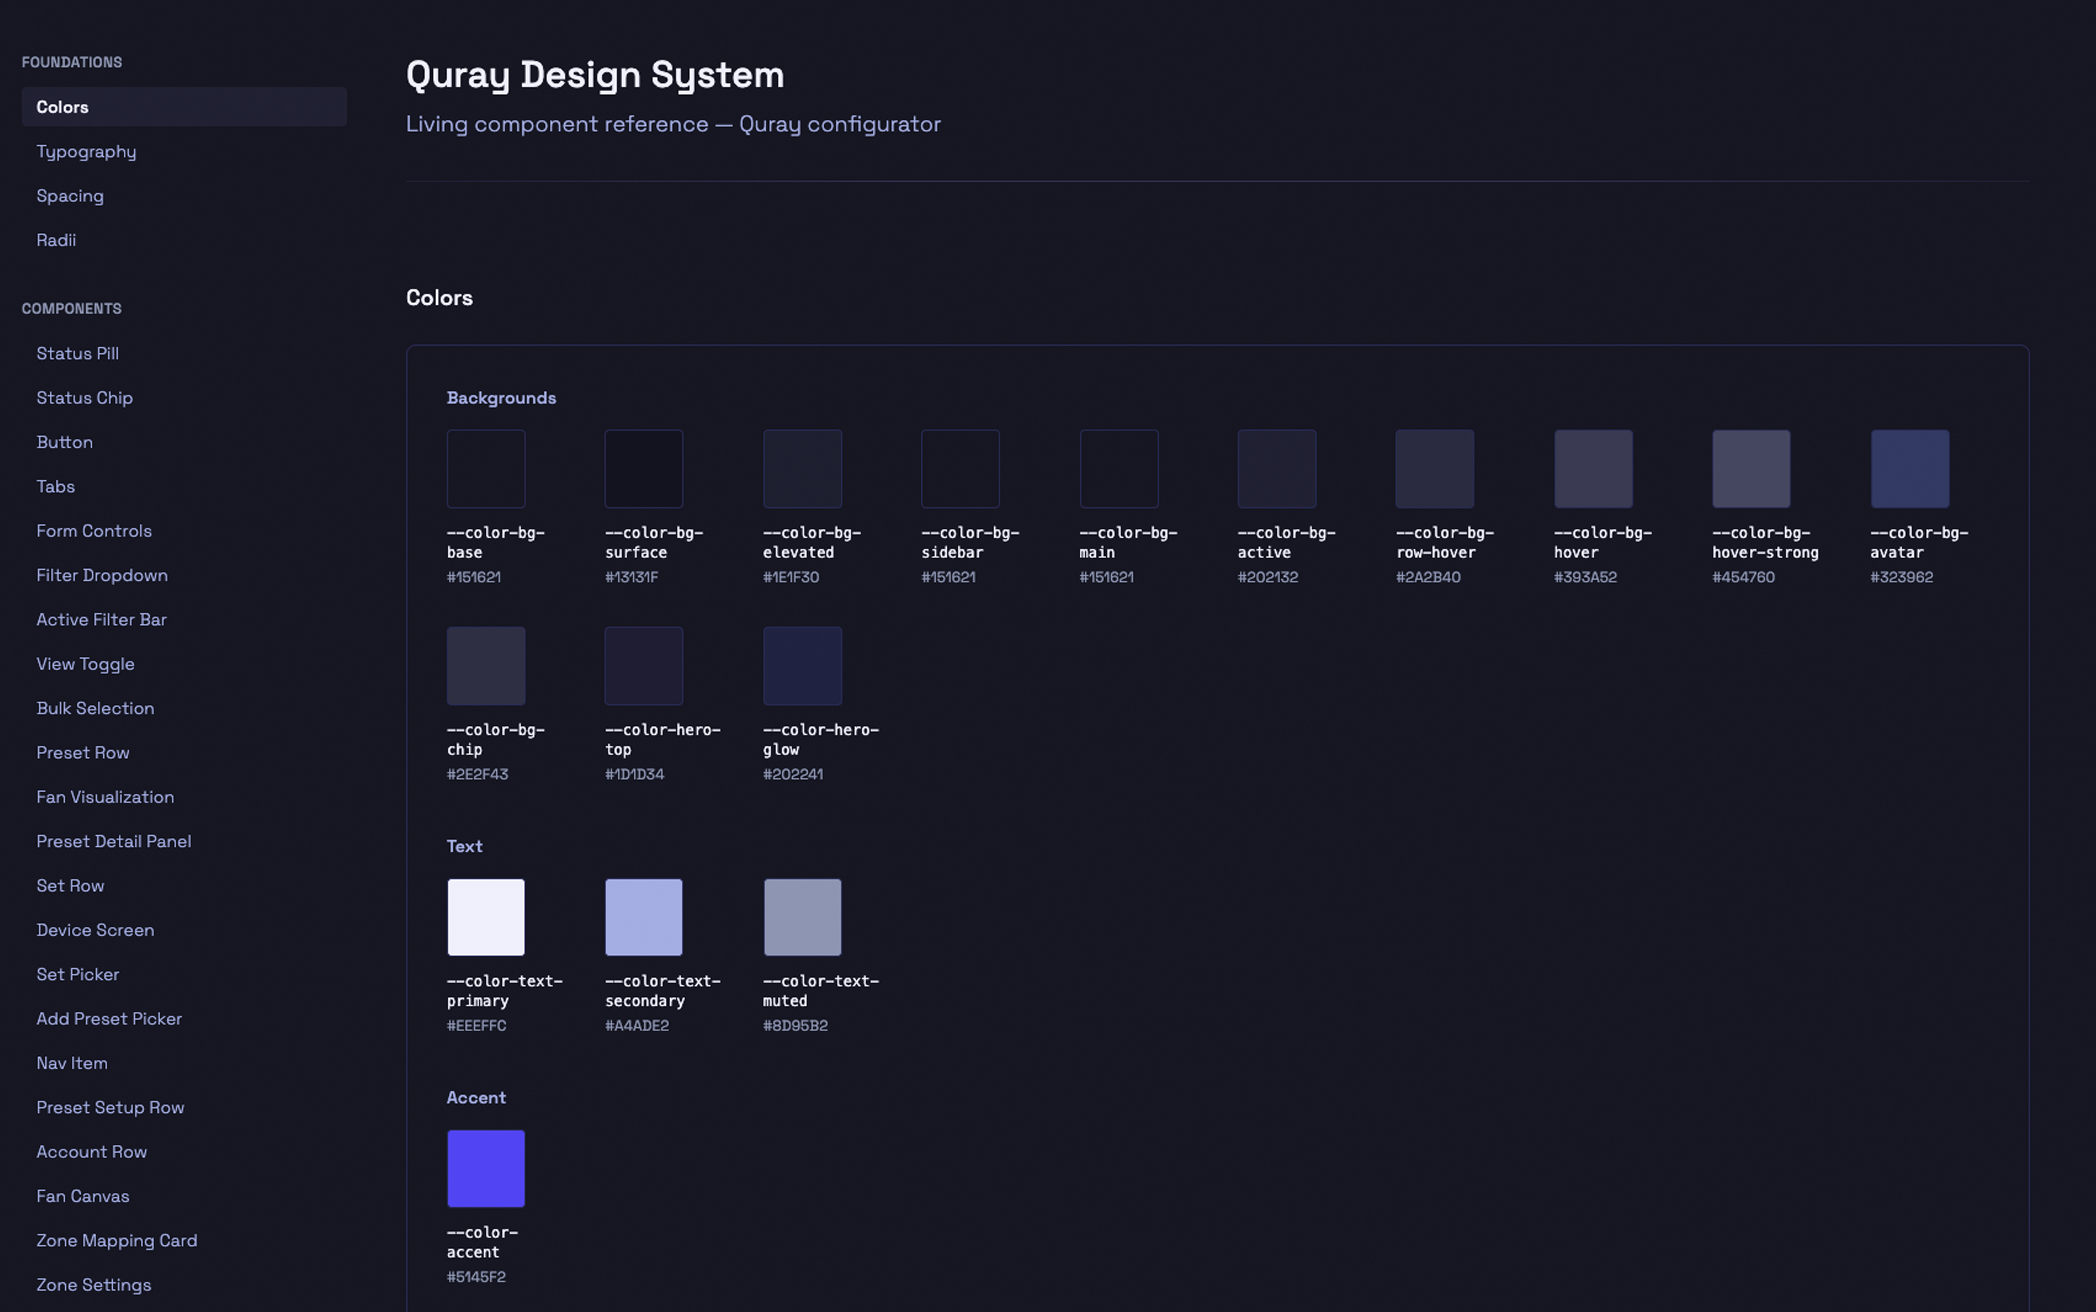The image size is (2096, 1312).
Task: Click the color-bg-avatar swatch
Action: click(1910, 469)
